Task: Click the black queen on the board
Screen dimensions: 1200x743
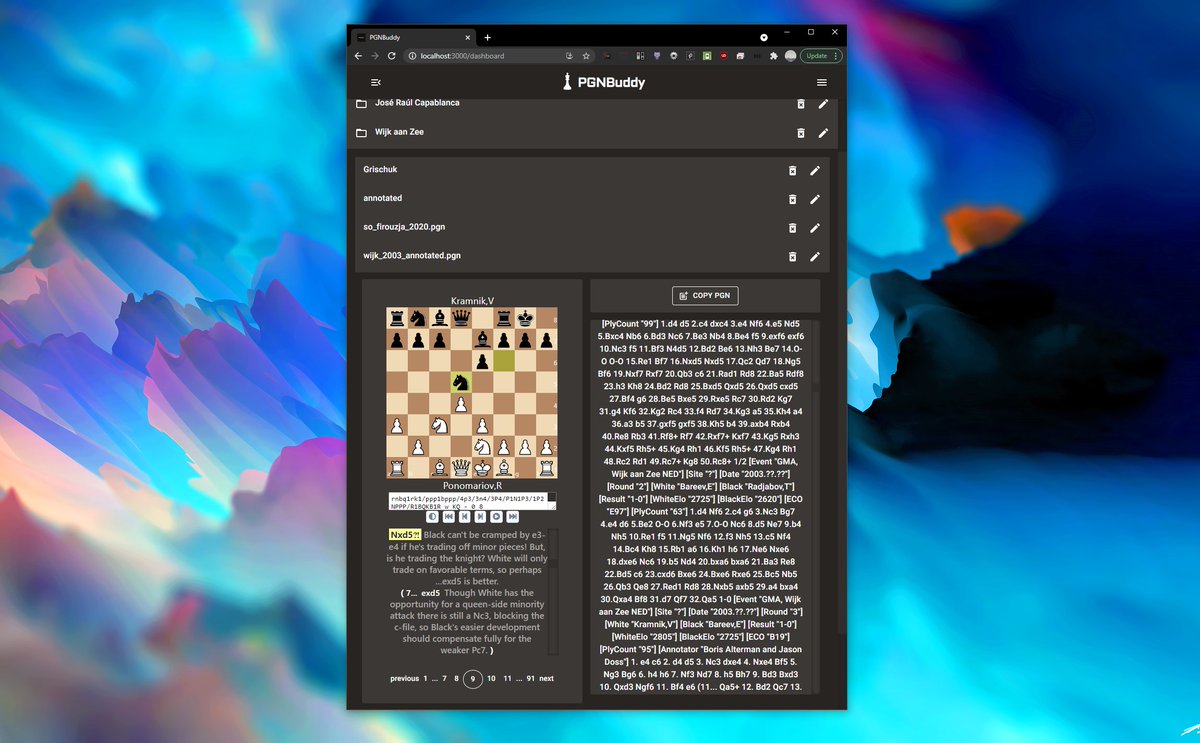Action: point(461,318)
